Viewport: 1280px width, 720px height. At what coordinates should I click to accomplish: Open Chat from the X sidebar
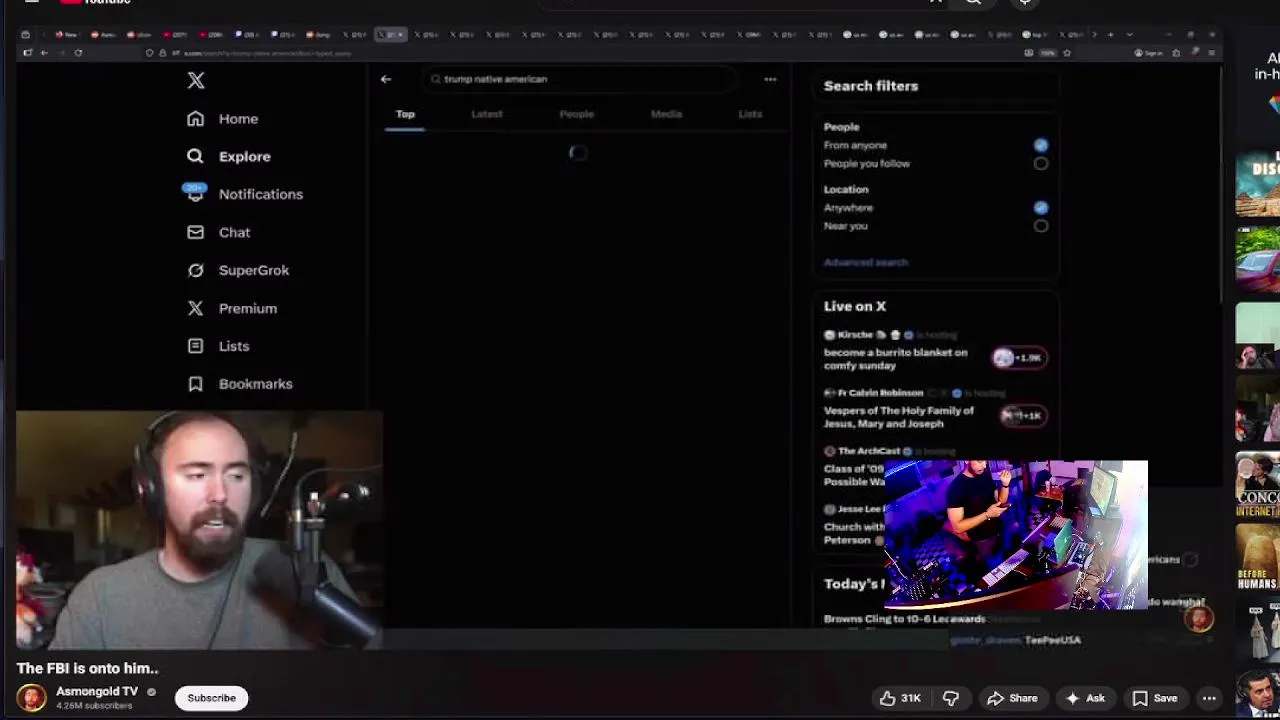coord(219,232)
